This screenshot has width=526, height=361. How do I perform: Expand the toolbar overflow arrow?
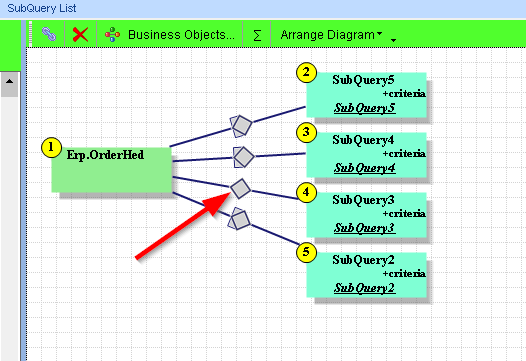coord(393,40)
